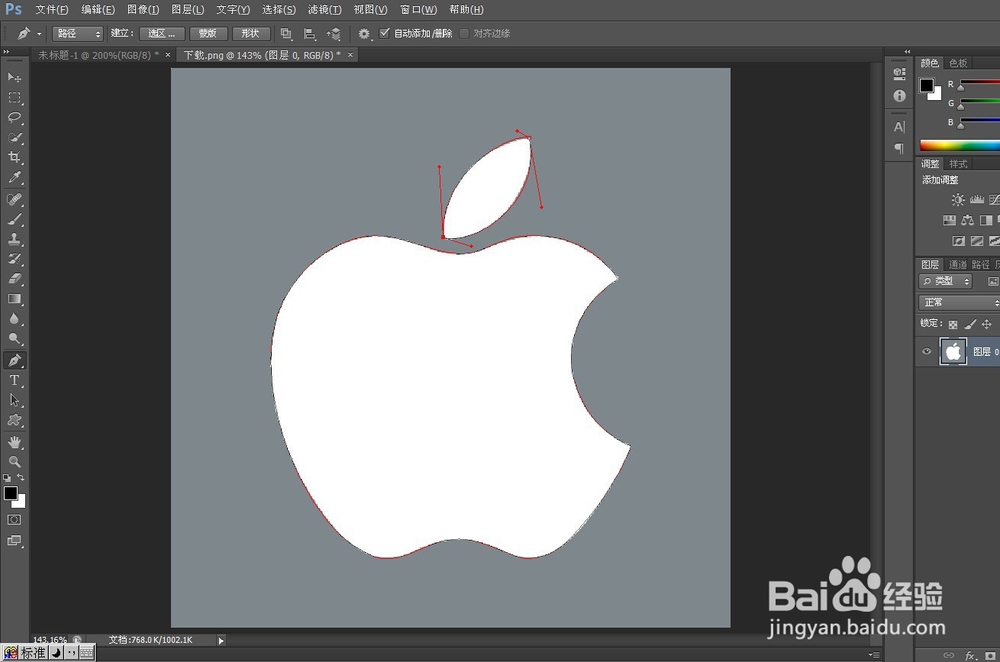Screen dimensions: 1000x662
Task: Toggle lock position
Action: 987,324
